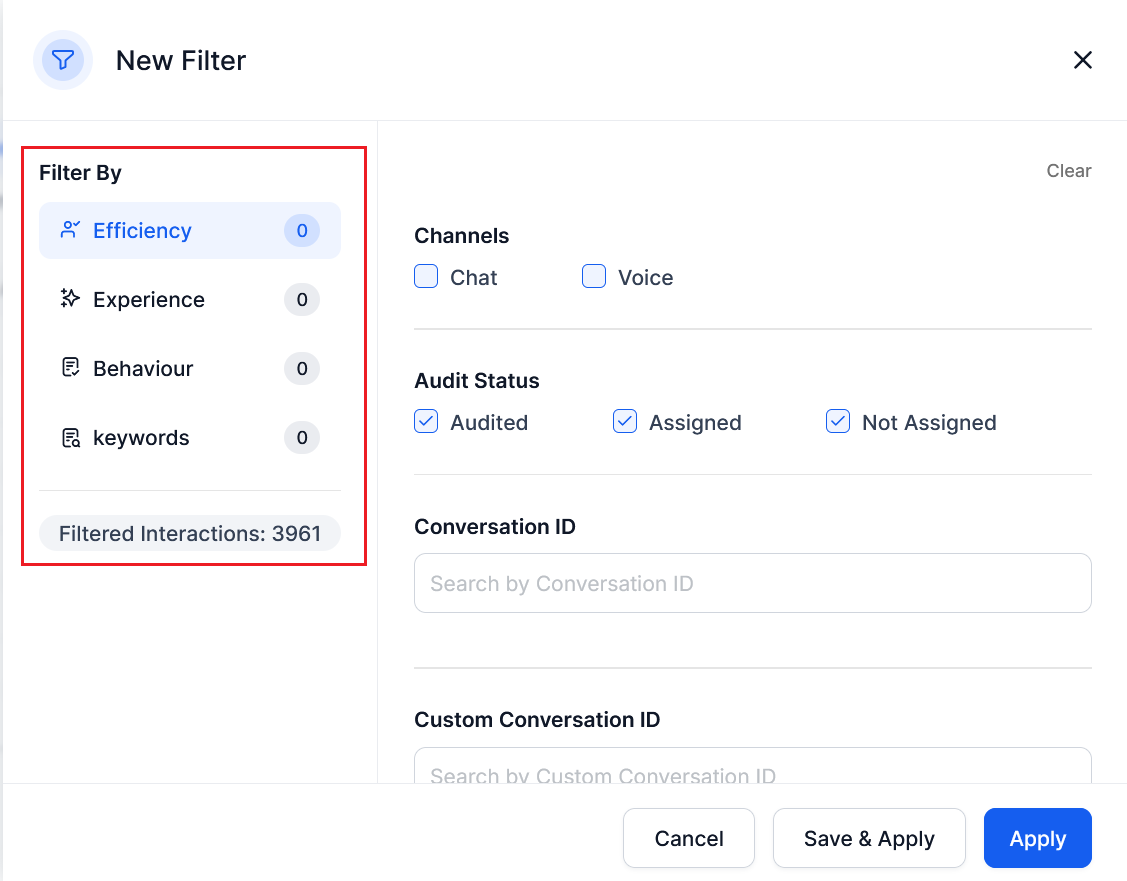Screen dimensions: 1127x881
Task: Click the funnel filter icon in header
Action: pos(63,60)
